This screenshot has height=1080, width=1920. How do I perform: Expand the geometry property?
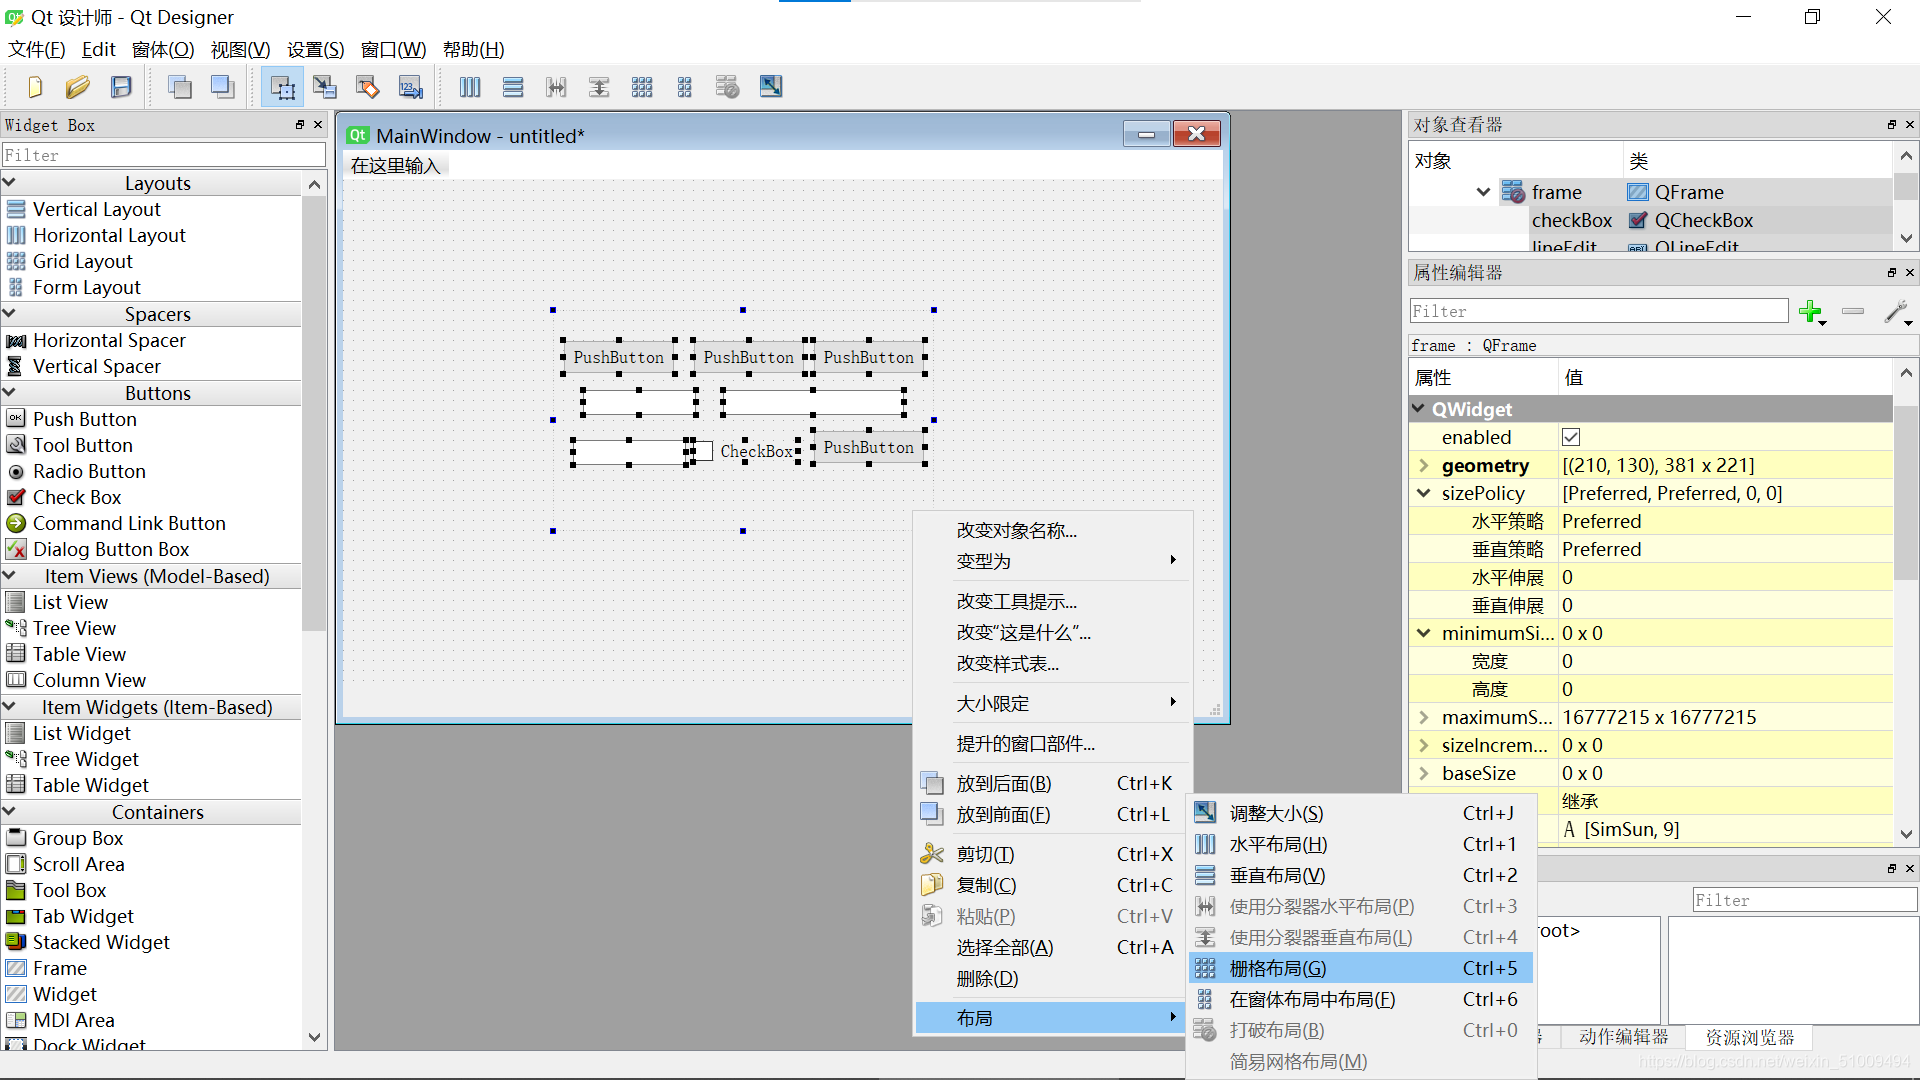[1423, 465]
